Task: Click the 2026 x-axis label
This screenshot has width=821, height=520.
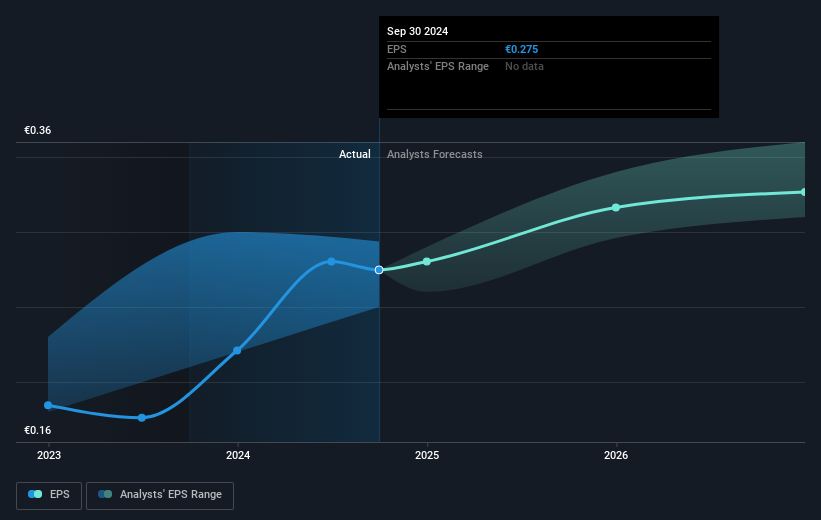Action: click(x=616, y=455)
